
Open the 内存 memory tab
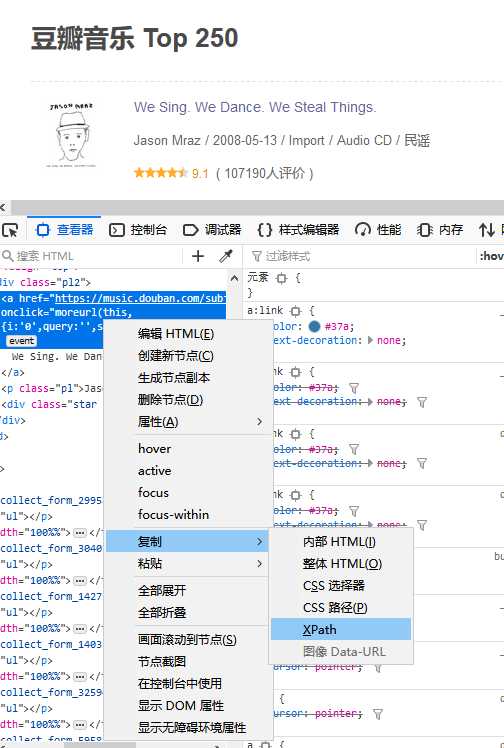[440, 230]
